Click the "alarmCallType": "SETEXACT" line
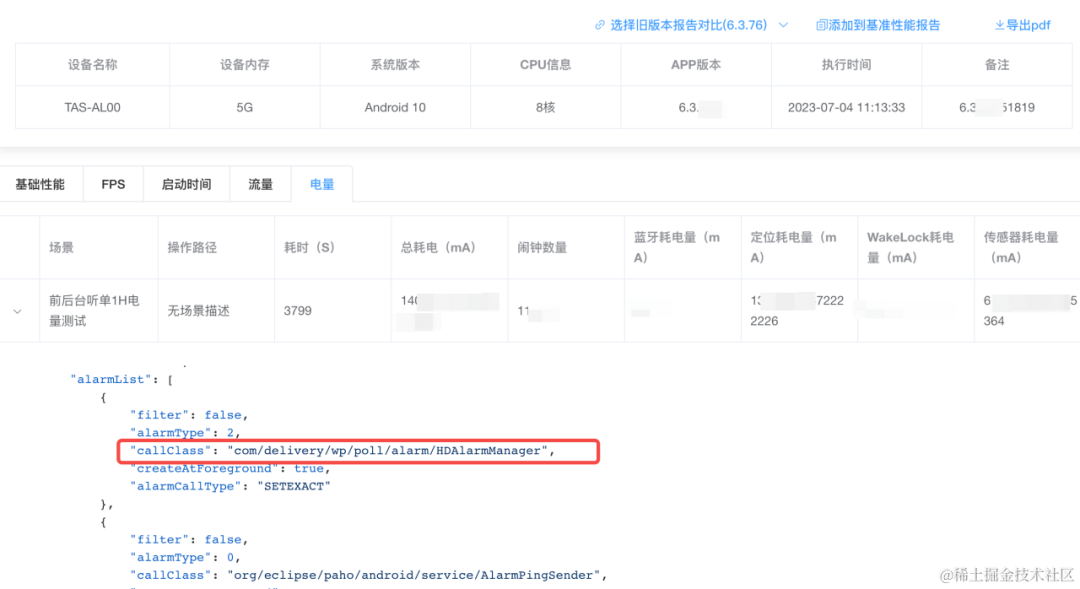 pos(230,486)
